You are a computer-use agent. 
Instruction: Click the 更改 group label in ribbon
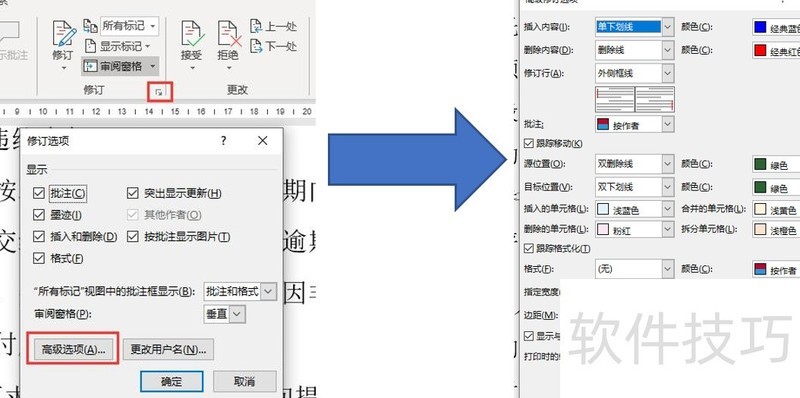237,90
